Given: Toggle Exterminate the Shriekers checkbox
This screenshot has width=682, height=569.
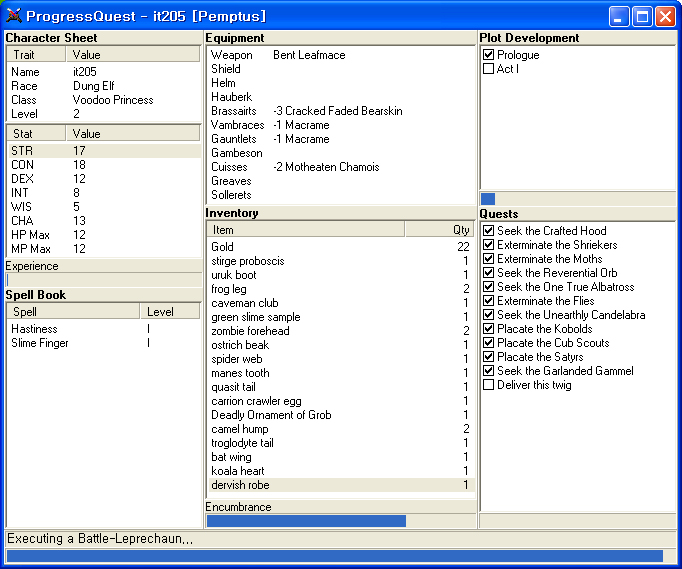Looking at the screenshot, I should 488,244.
